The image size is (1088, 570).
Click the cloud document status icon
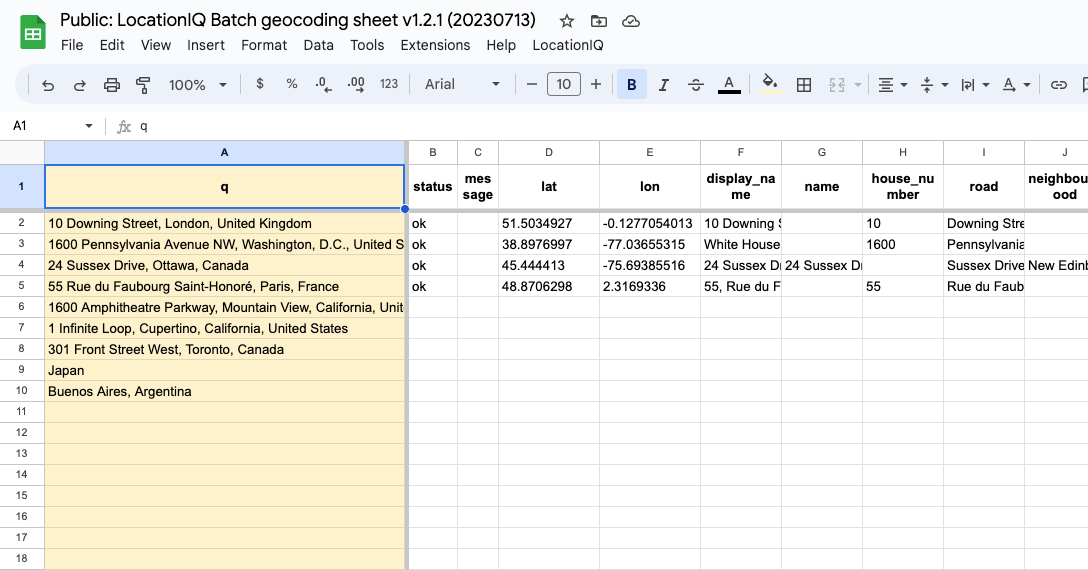click(x=630, y=21)
